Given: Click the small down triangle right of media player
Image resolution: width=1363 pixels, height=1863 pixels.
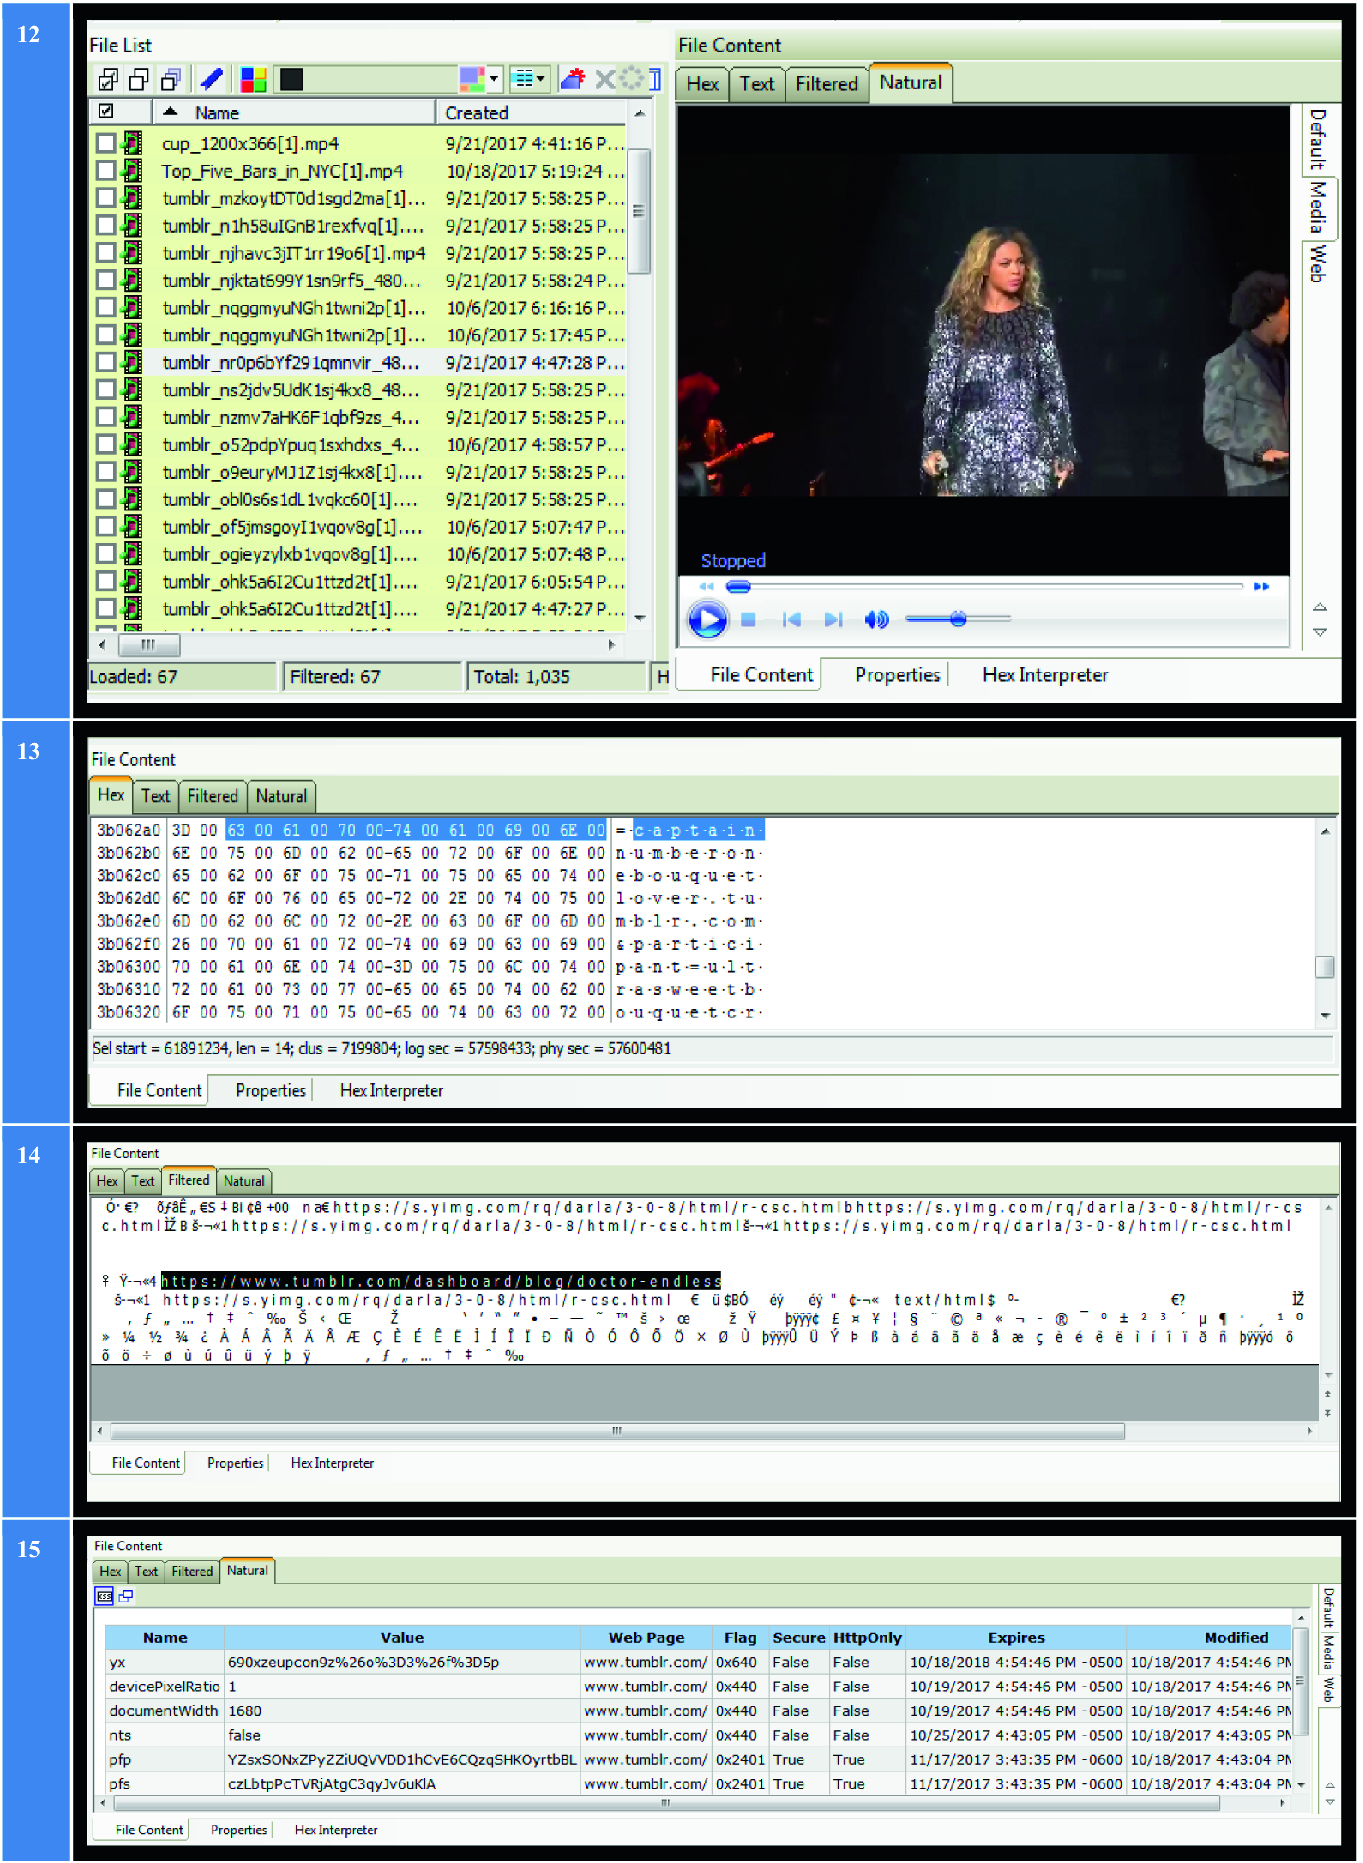Looking at the screenshot, I should (x=1320, y=632).
